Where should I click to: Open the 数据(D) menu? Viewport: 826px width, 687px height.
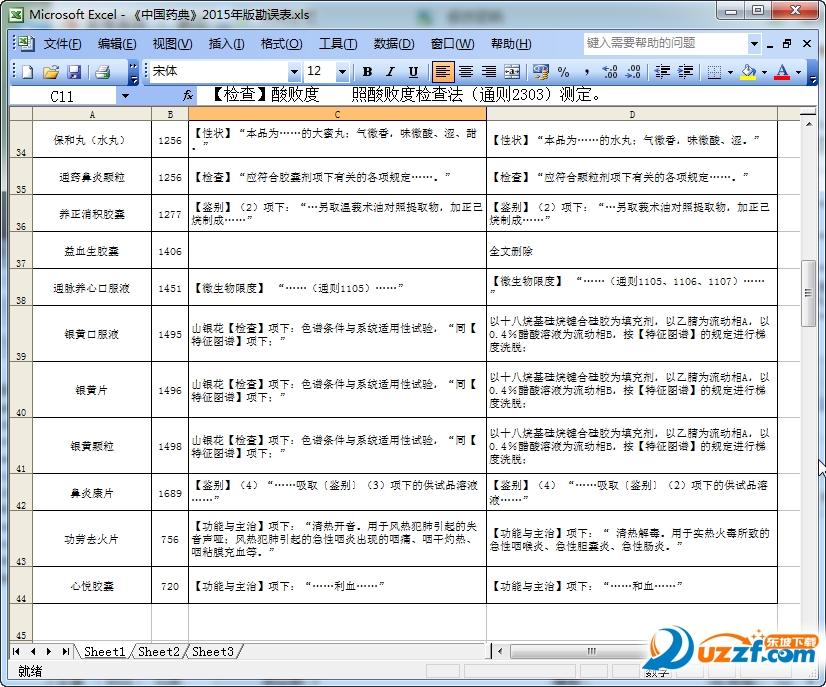(x=394, y=44)
